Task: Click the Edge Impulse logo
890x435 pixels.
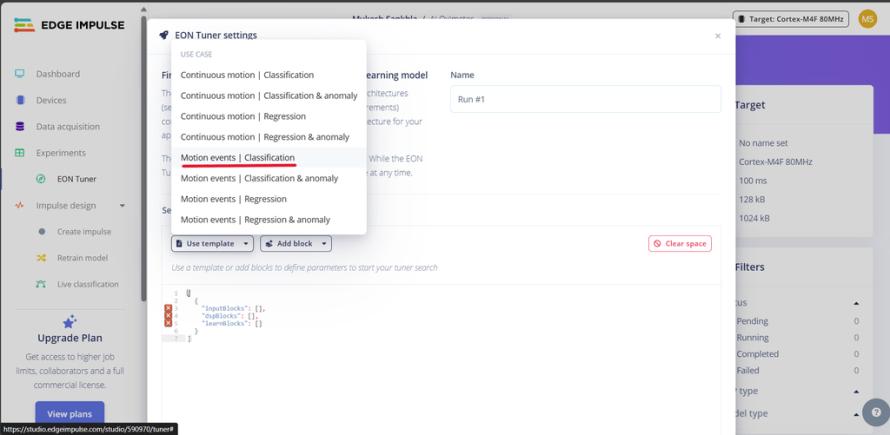Action: pyautogui.click(x=69, y=25)
